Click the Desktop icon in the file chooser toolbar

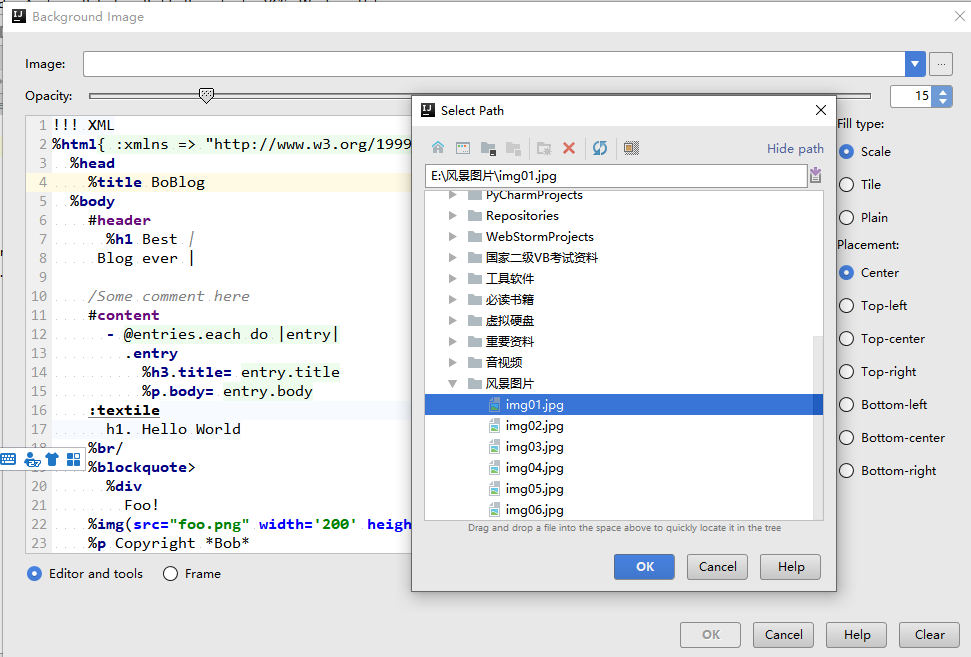coord(463,148)
